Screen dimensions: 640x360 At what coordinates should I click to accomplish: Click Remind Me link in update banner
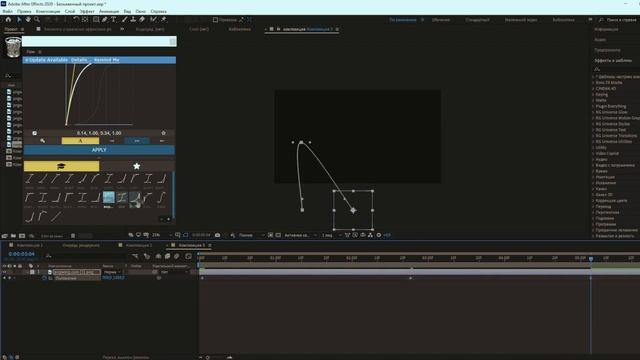pyautogui.click(x=107, y=60)
